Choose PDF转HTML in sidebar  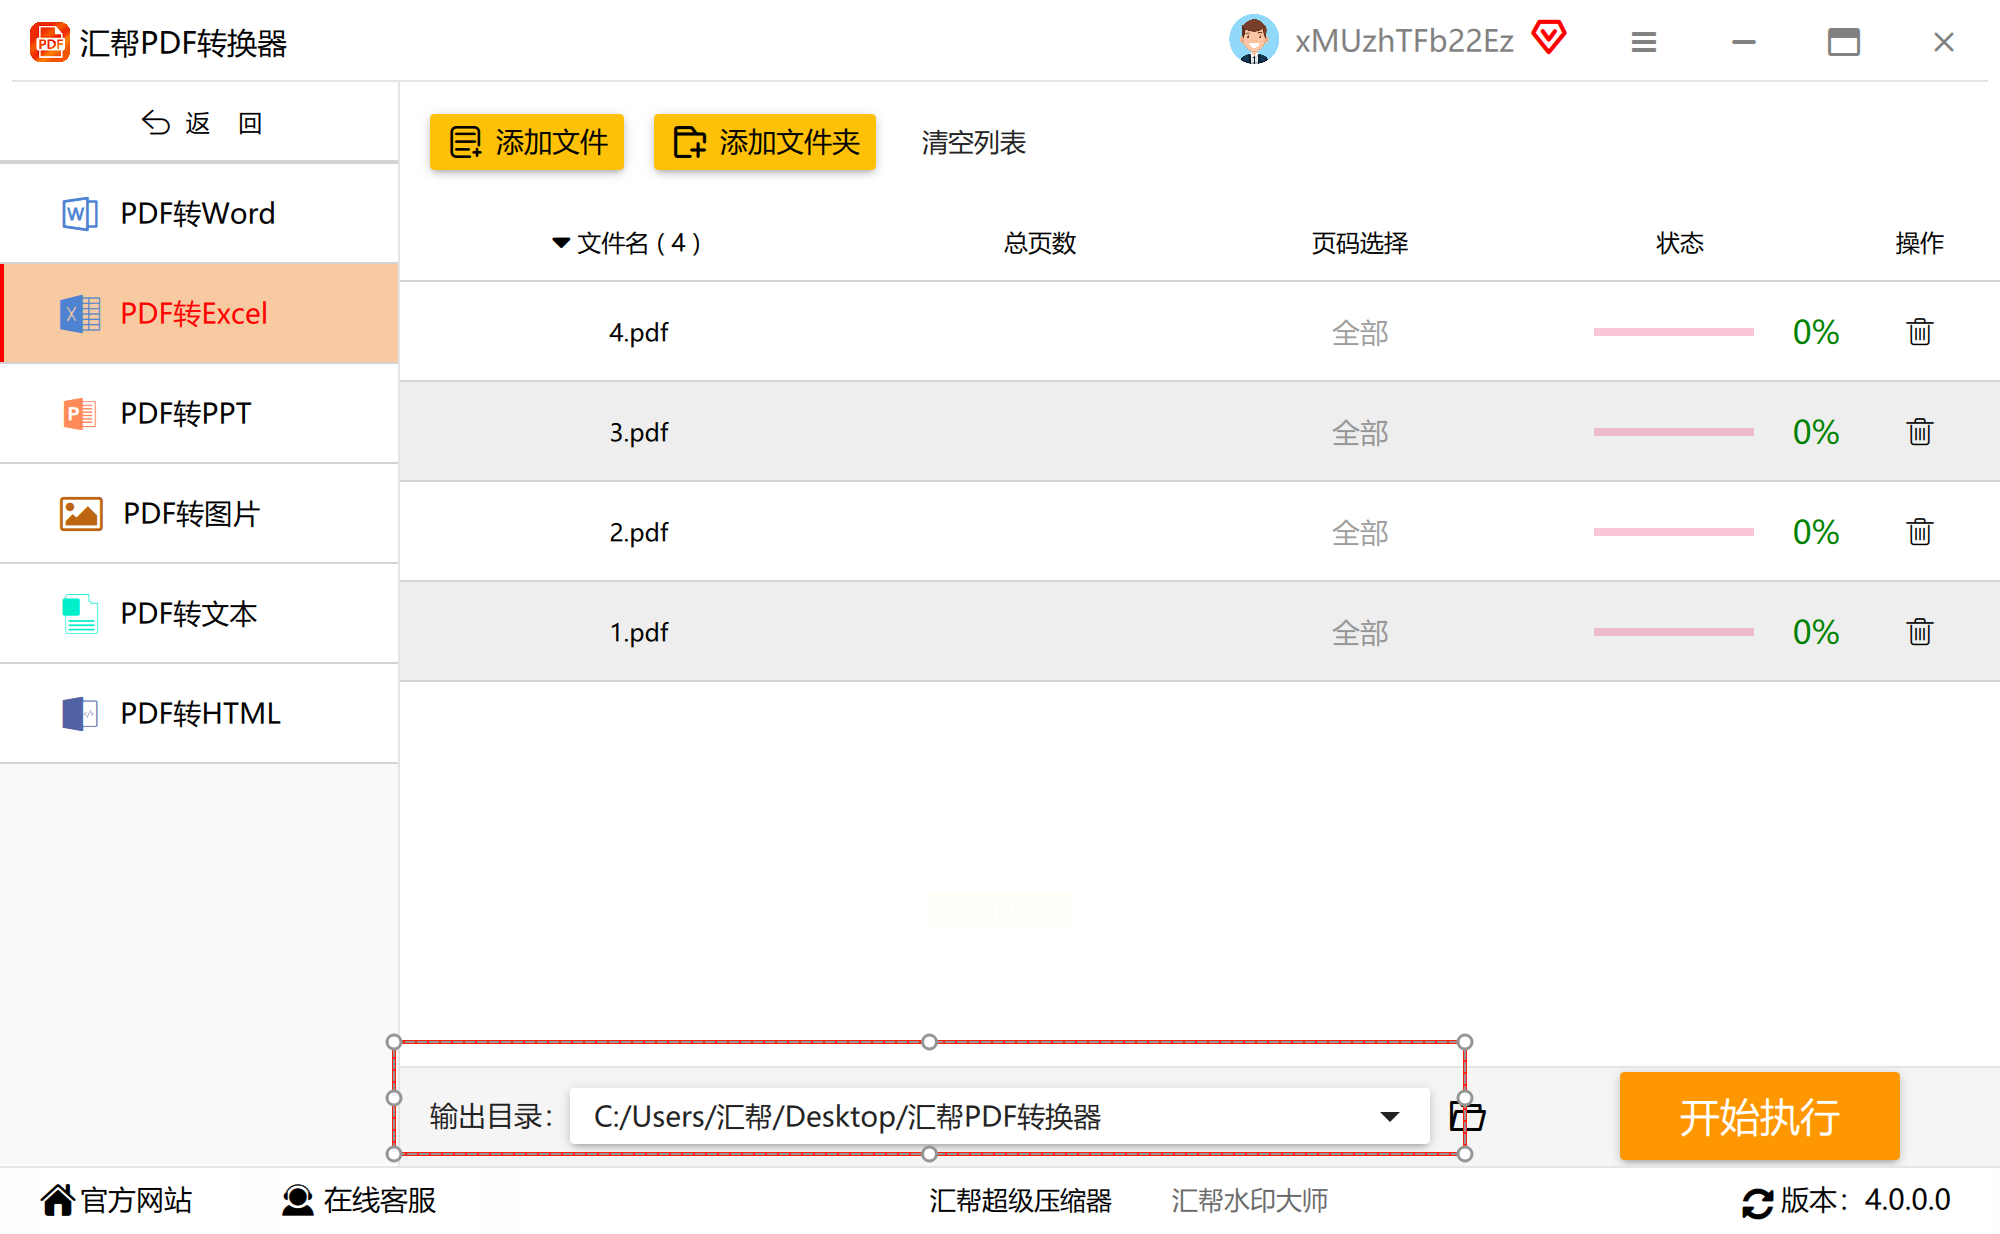pyautogui.click(x=198, y=713)
